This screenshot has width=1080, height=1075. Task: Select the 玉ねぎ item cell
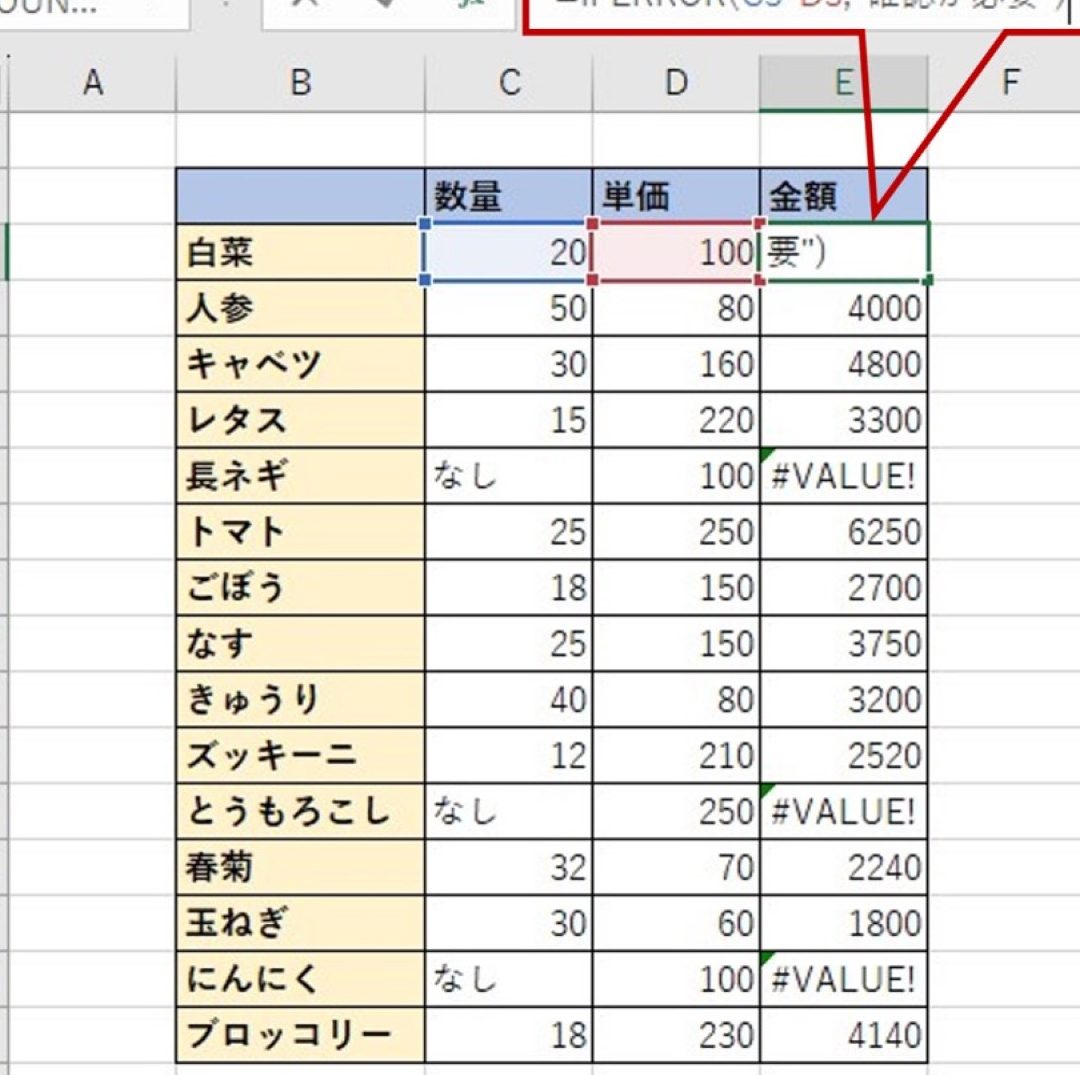click(x=300, y=923)
